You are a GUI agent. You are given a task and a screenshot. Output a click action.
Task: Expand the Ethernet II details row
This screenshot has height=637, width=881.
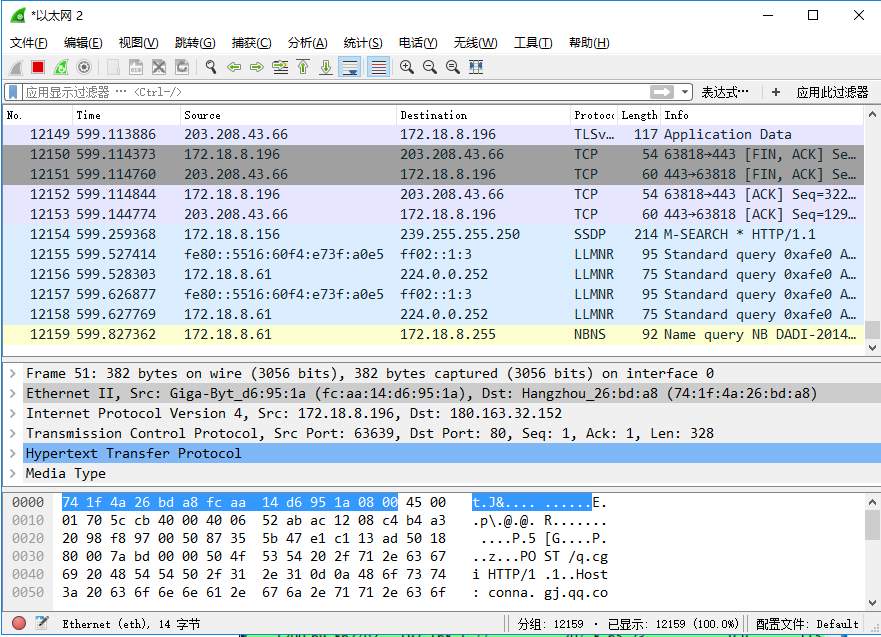[12, 394]
